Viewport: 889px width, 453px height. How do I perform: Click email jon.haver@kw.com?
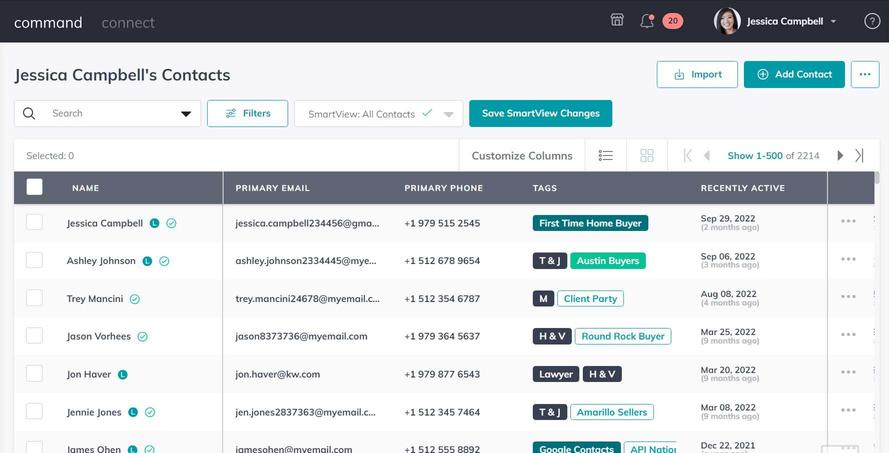[278, 374]
